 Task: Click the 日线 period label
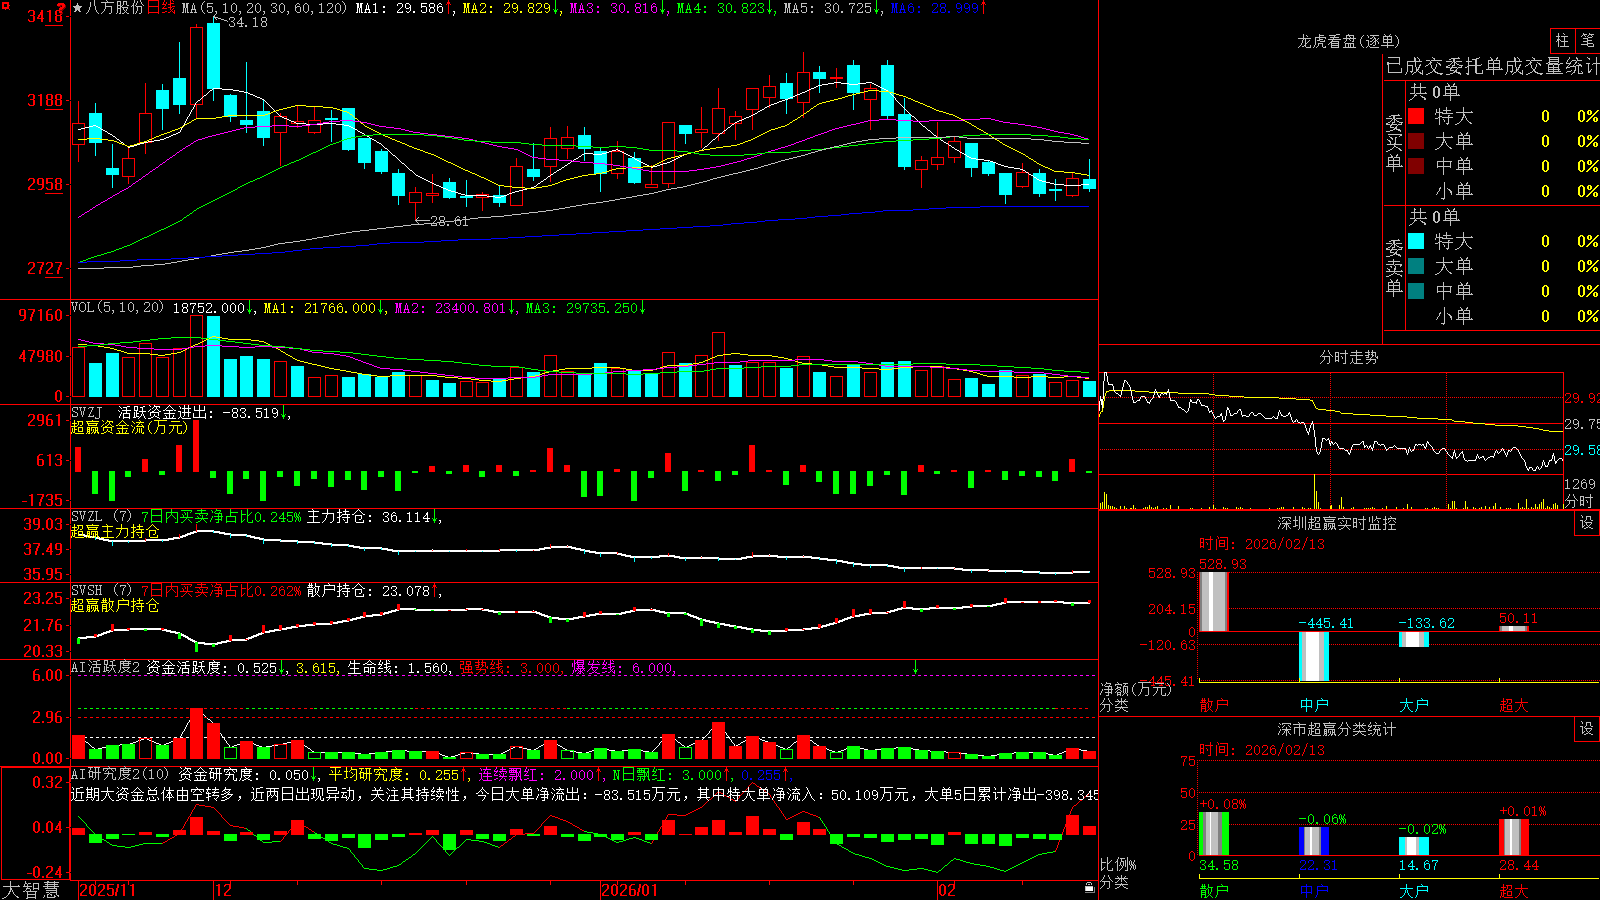pos(161,8)
